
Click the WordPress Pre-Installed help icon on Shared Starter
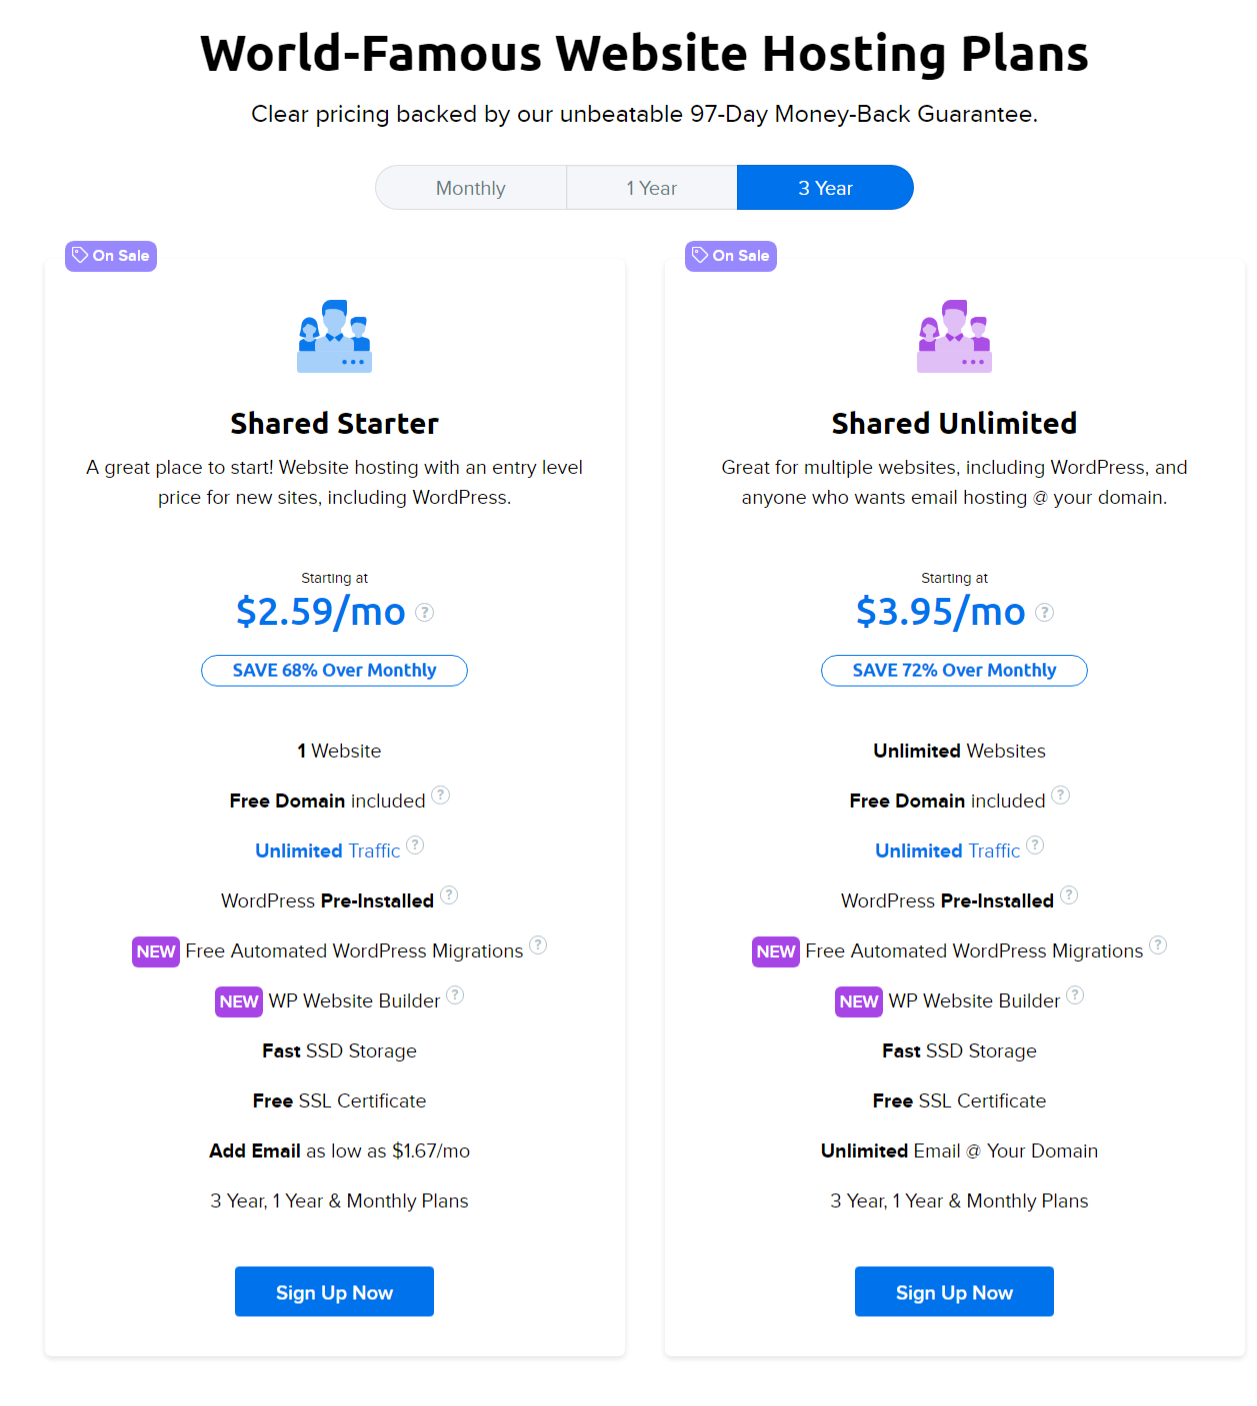449,896
